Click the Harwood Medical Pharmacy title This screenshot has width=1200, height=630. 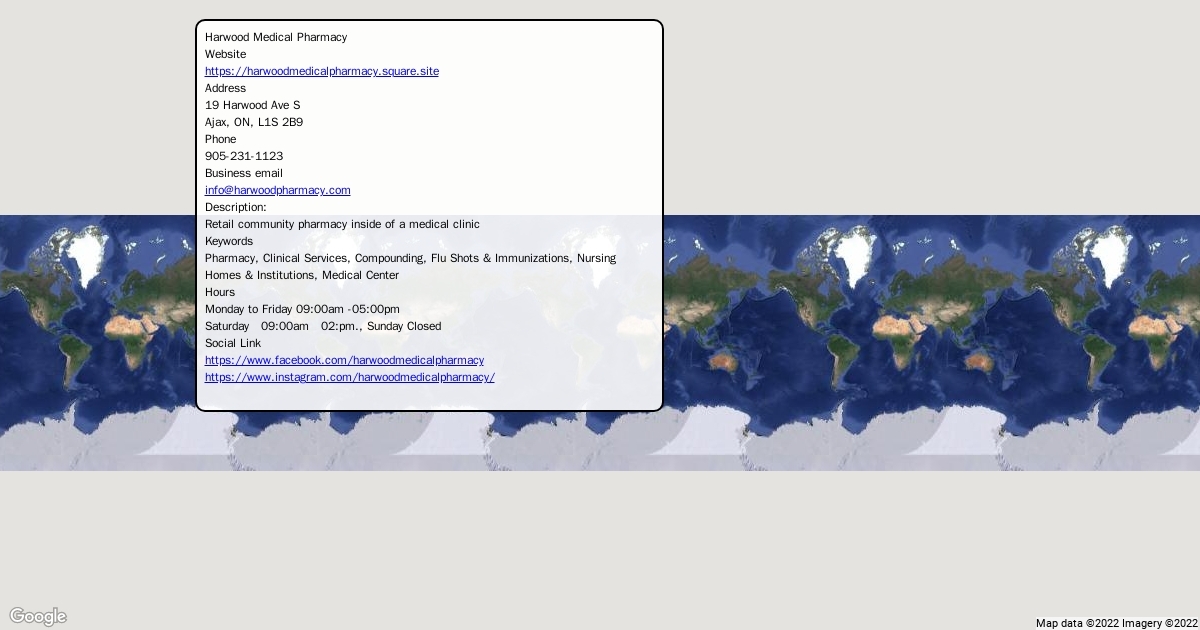pos(276,37)
